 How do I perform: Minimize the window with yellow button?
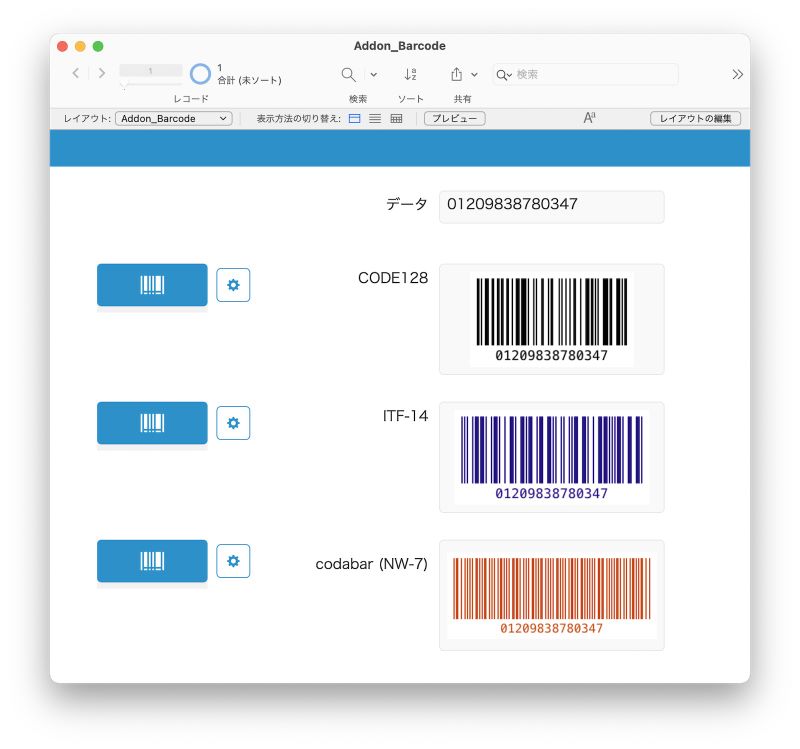click(x=80, y=46)
